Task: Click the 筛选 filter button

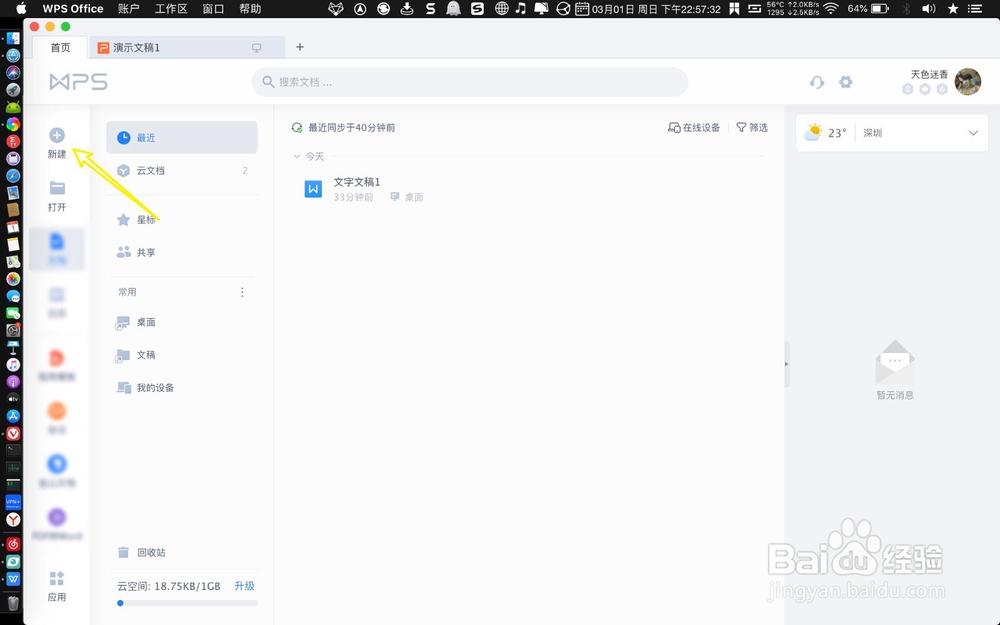Action: 753,128
